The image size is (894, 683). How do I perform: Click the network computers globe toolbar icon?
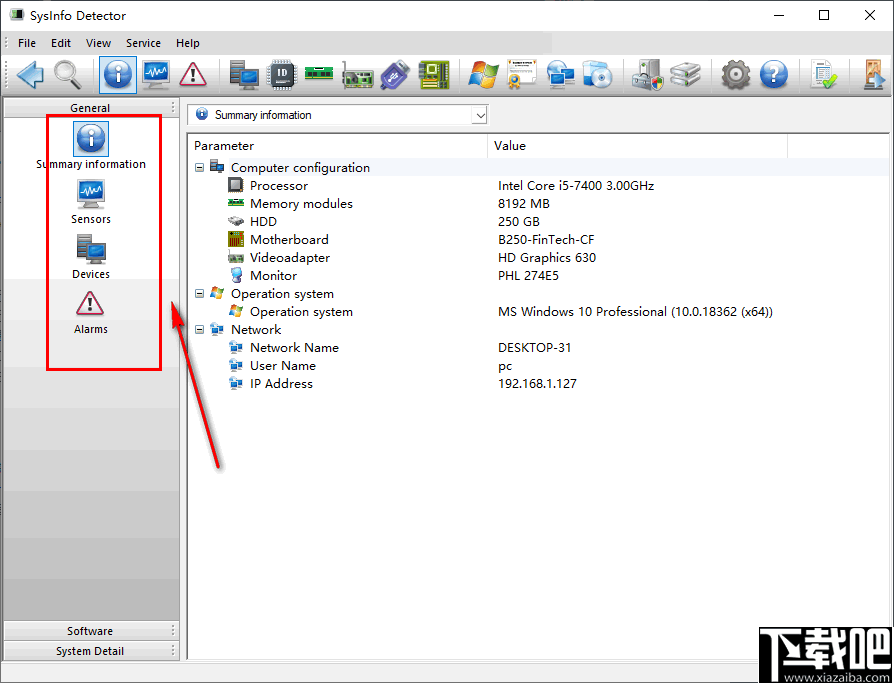tap(560, 75)
